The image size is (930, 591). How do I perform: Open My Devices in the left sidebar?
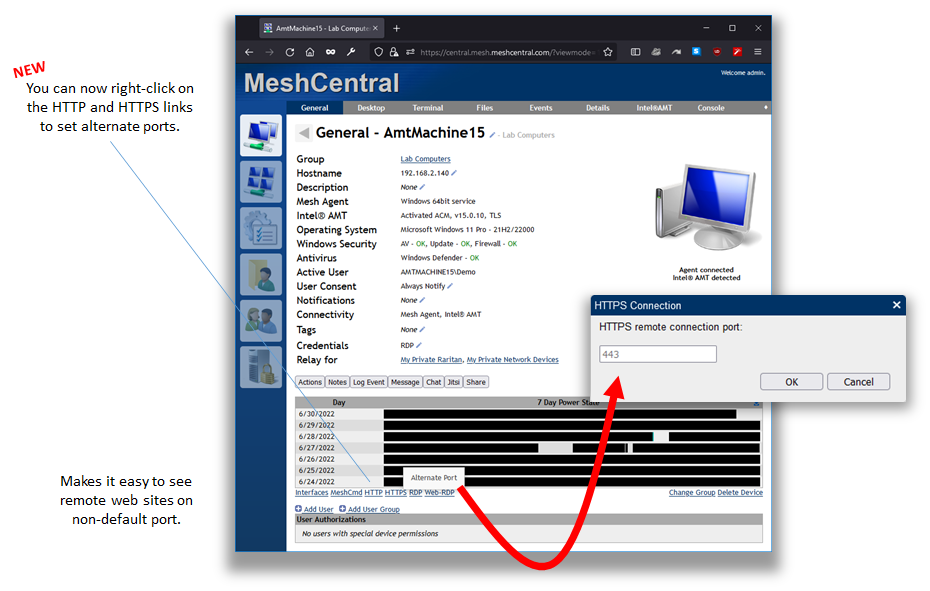pyautogui.click(x=261, y=135)
